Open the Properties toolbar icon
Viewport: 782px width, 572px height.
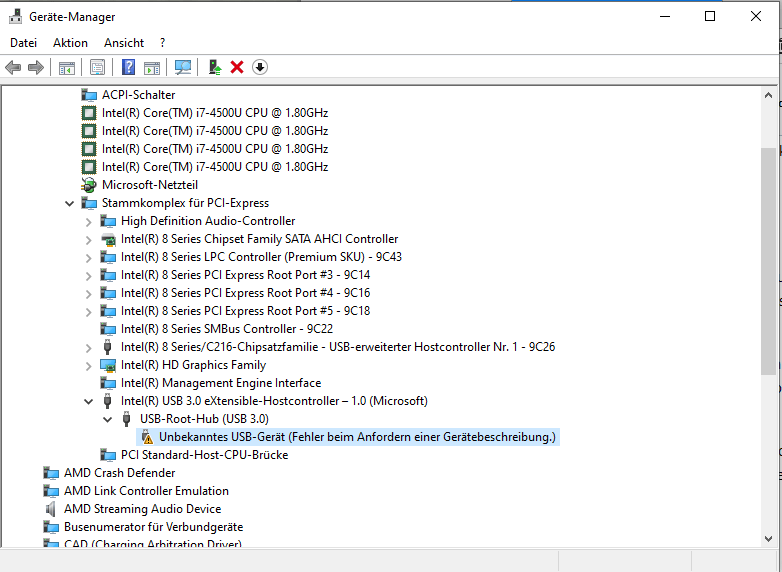point(97,67)
